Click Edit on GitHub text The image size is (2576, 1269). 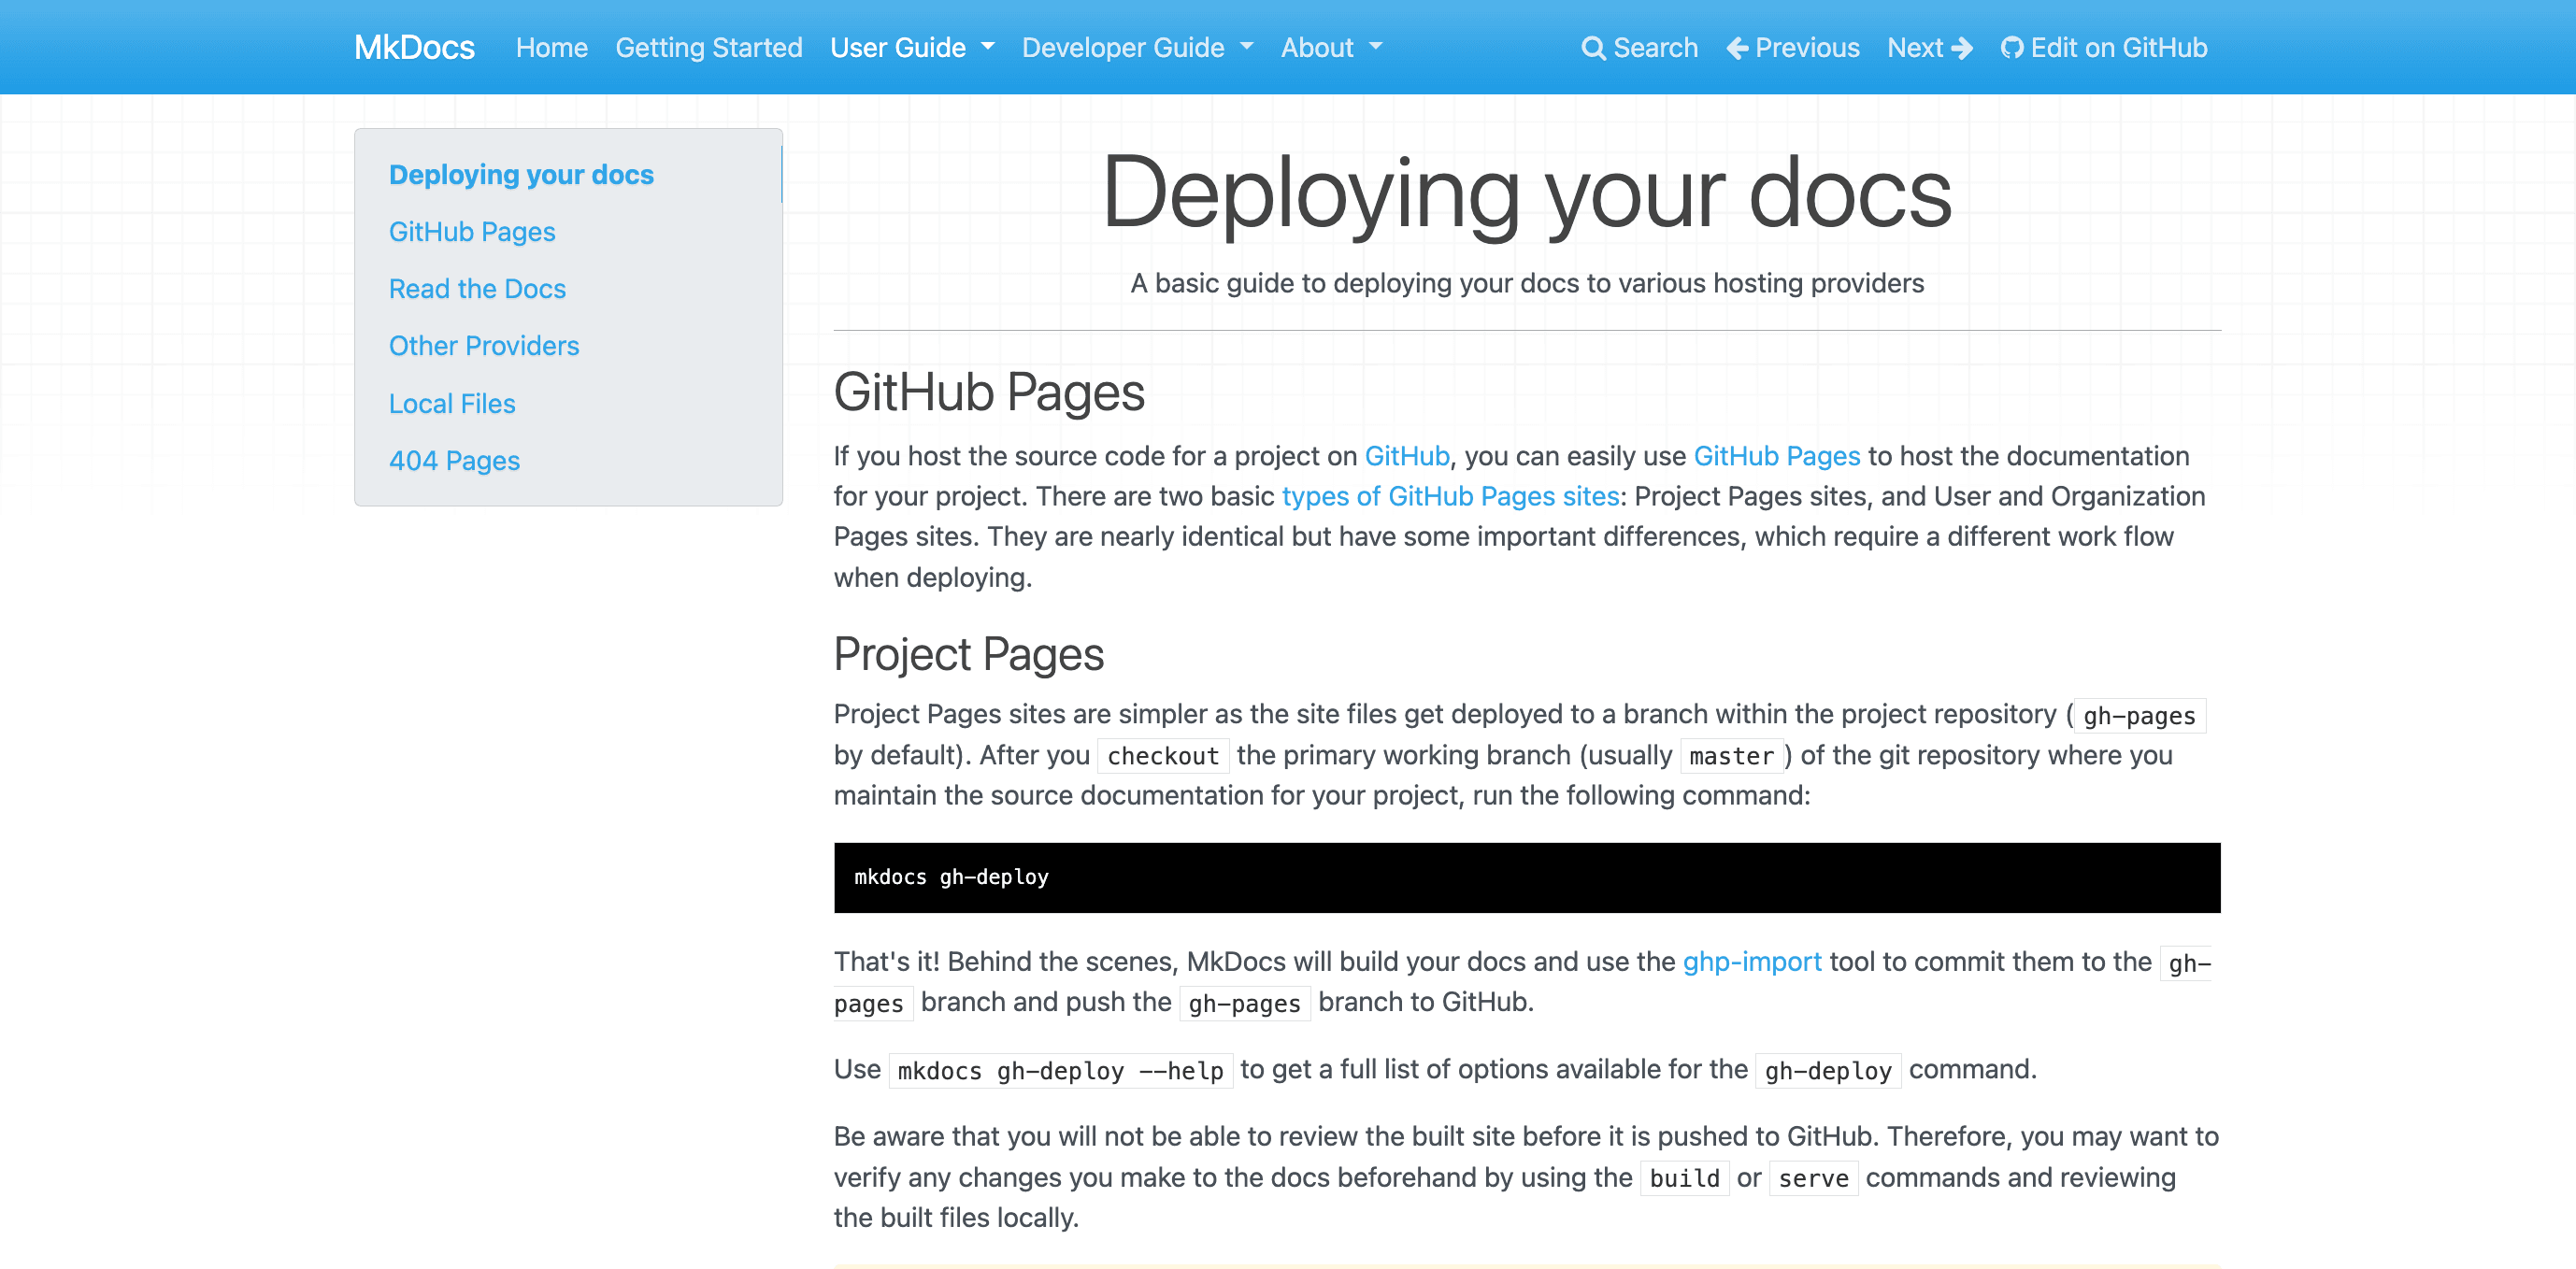2118,48
